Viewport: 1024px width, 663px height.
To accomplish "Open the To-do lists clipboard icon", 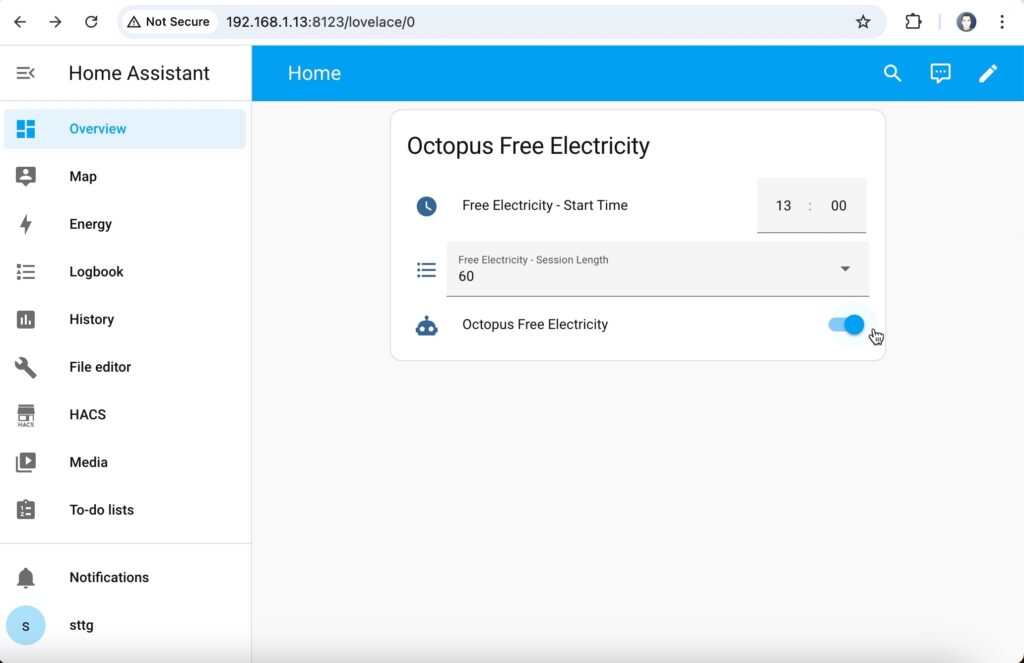I will tap(25, 509).
